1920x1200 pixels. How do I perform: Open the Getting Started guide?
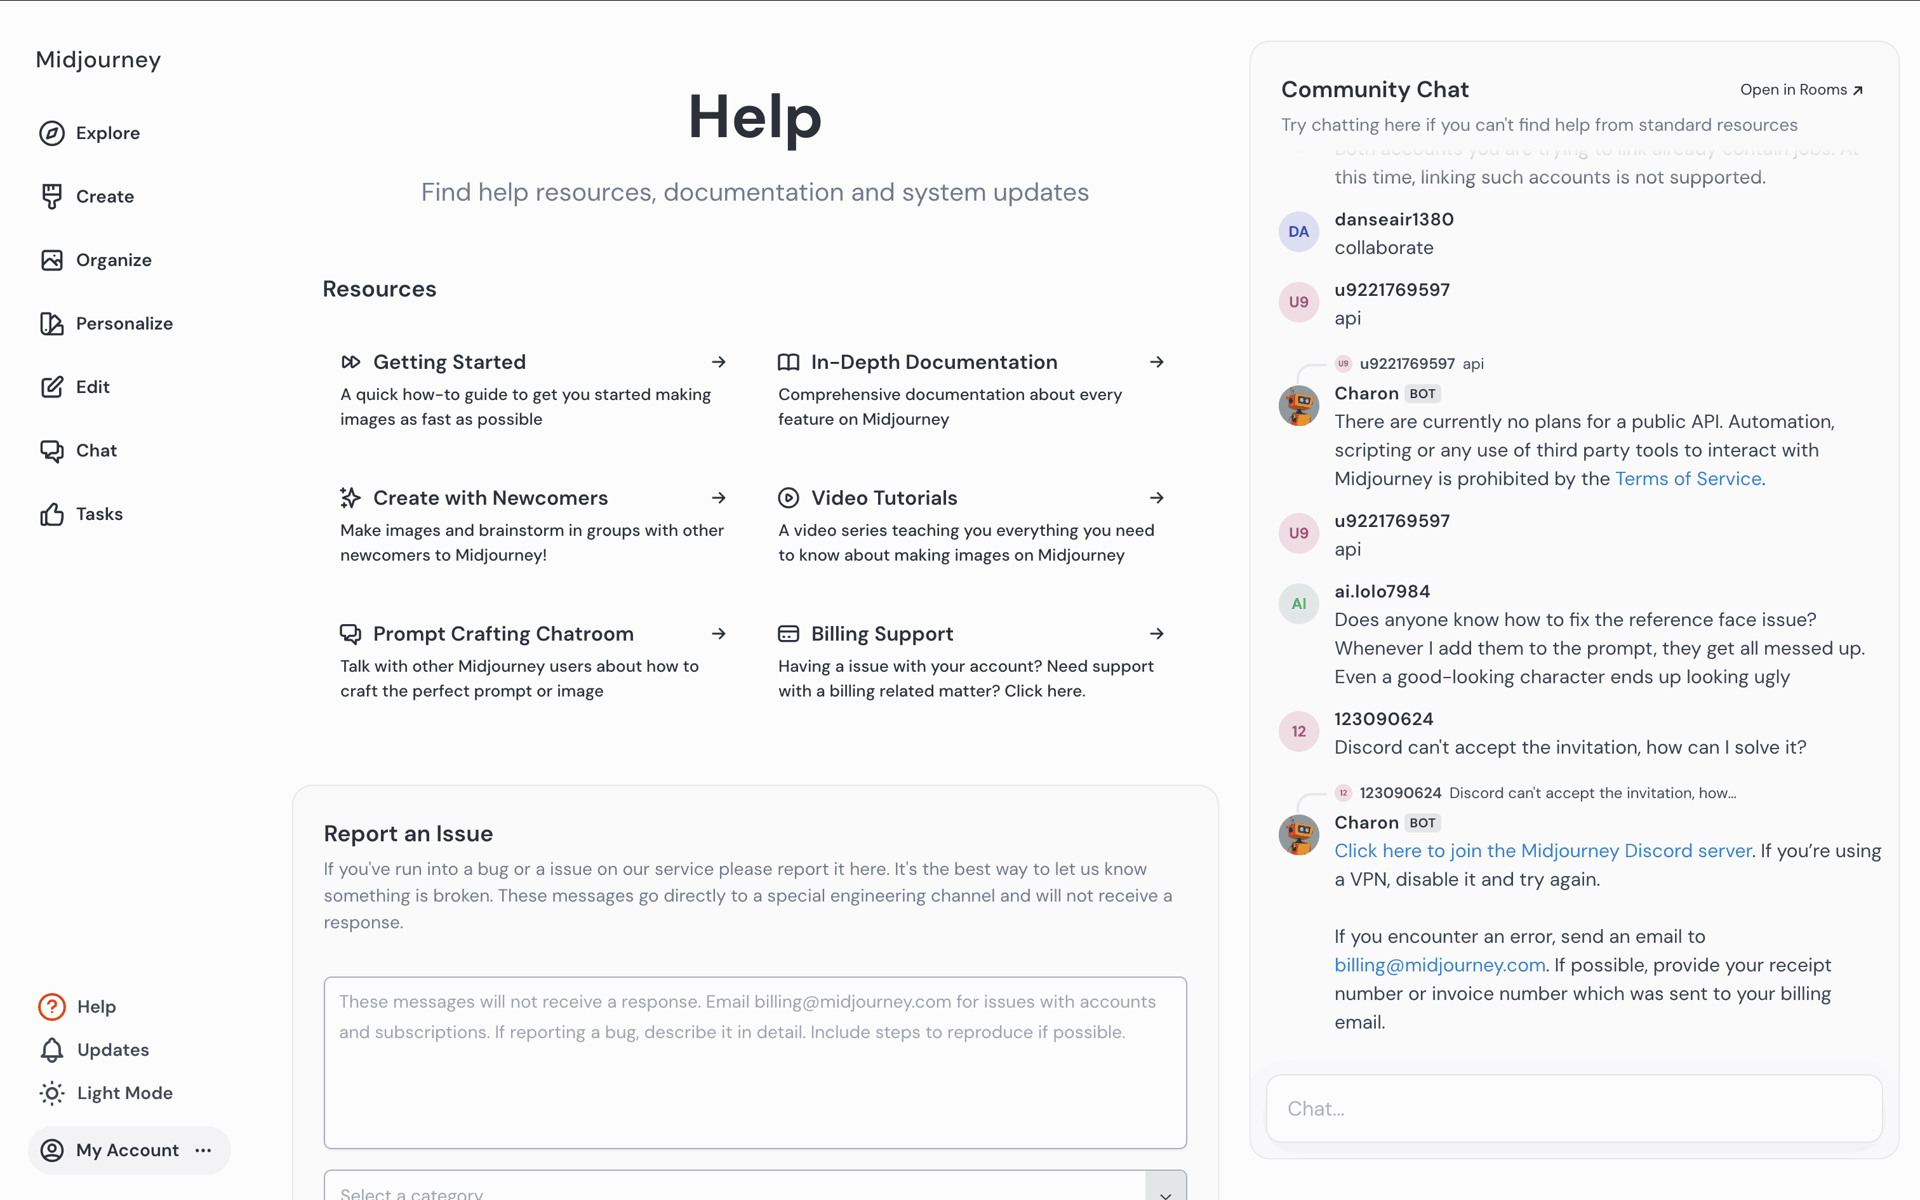534,390
